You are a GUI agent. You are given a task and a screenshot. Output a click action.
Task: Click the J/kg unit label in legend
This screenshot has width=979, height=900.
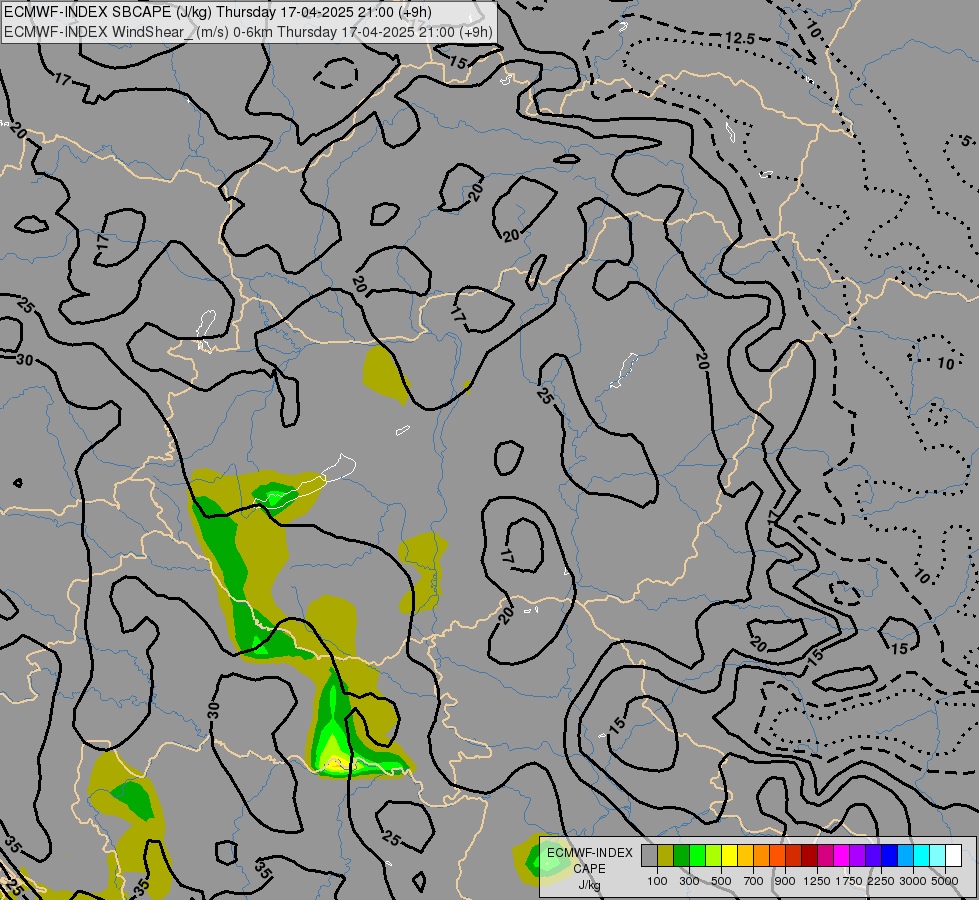point(589,885)
